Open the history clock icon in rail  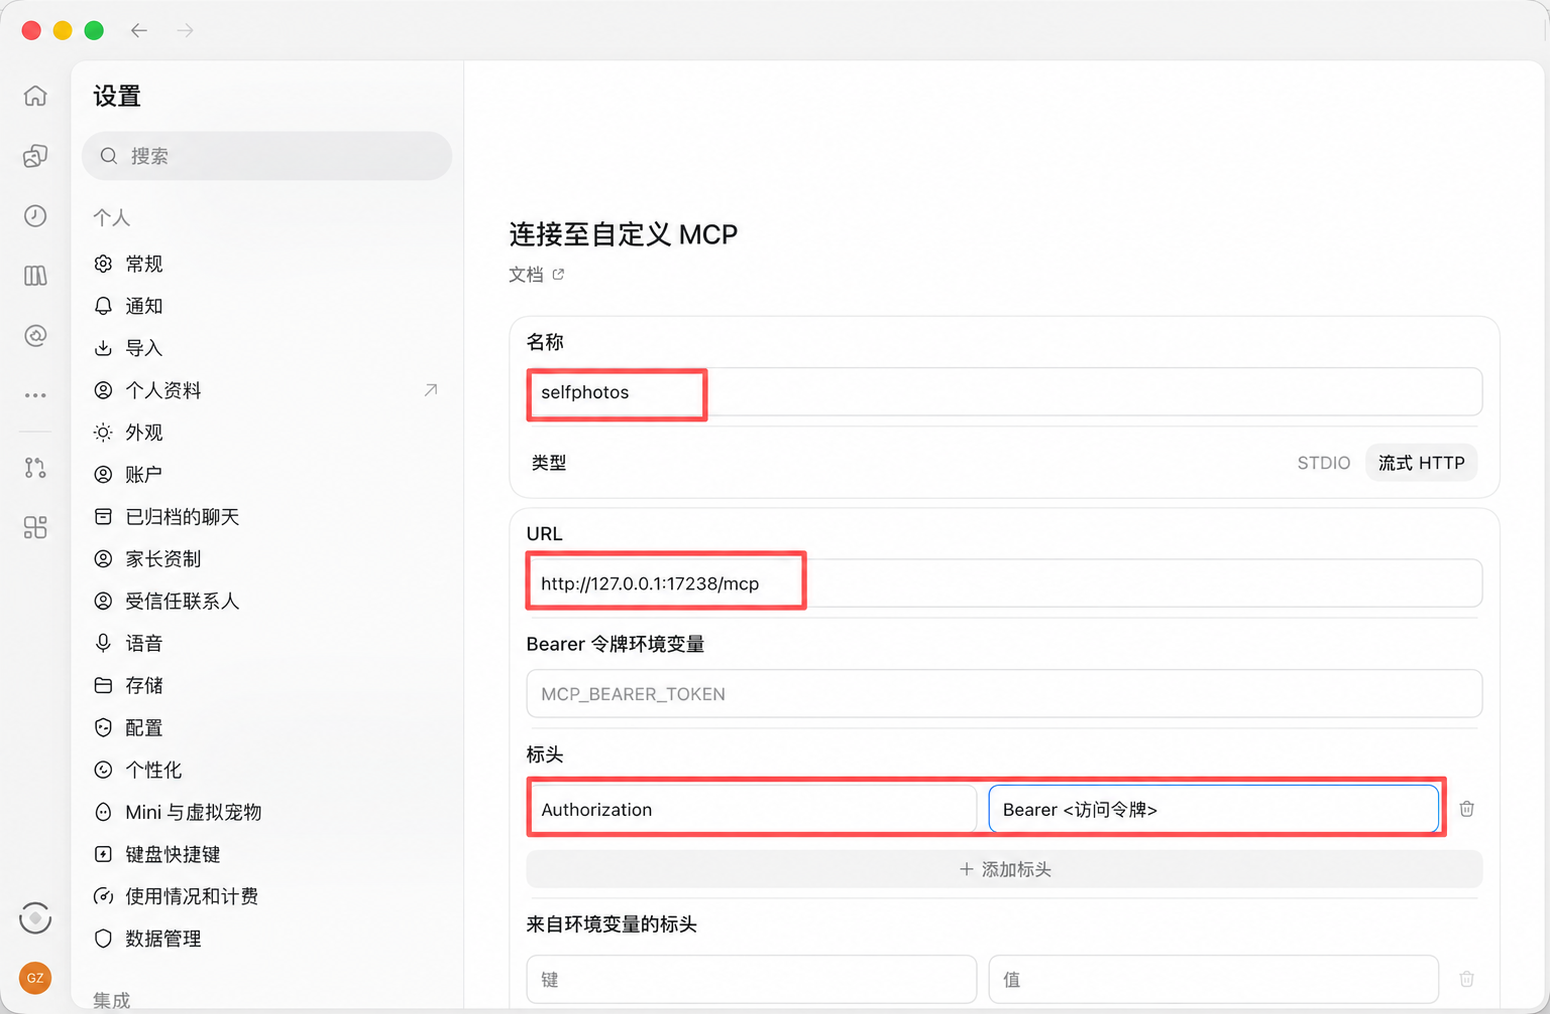35,216
